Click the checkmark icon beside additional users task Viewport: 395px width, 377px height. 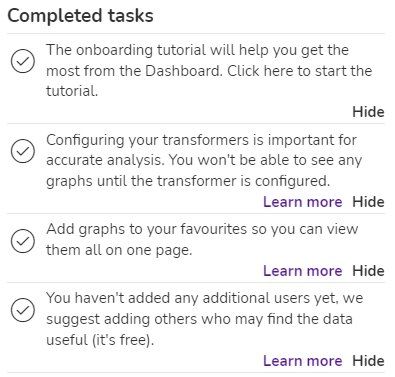[23, 310]
